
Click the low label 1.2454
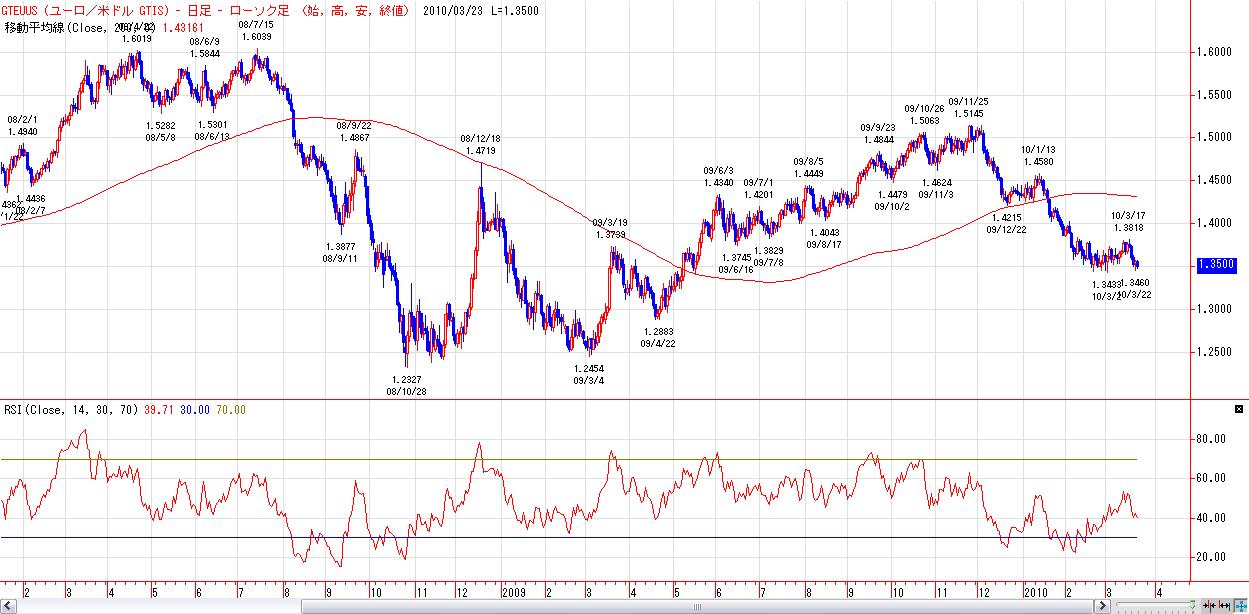click(x=588, y=368)
